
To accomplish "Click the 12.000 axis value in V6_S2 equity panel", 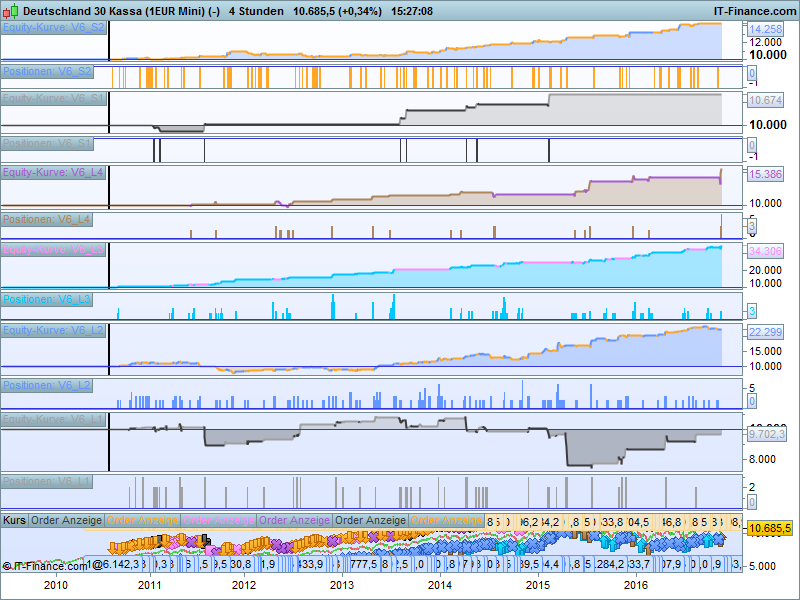I will pyautogui.click(x=765, y=42).
